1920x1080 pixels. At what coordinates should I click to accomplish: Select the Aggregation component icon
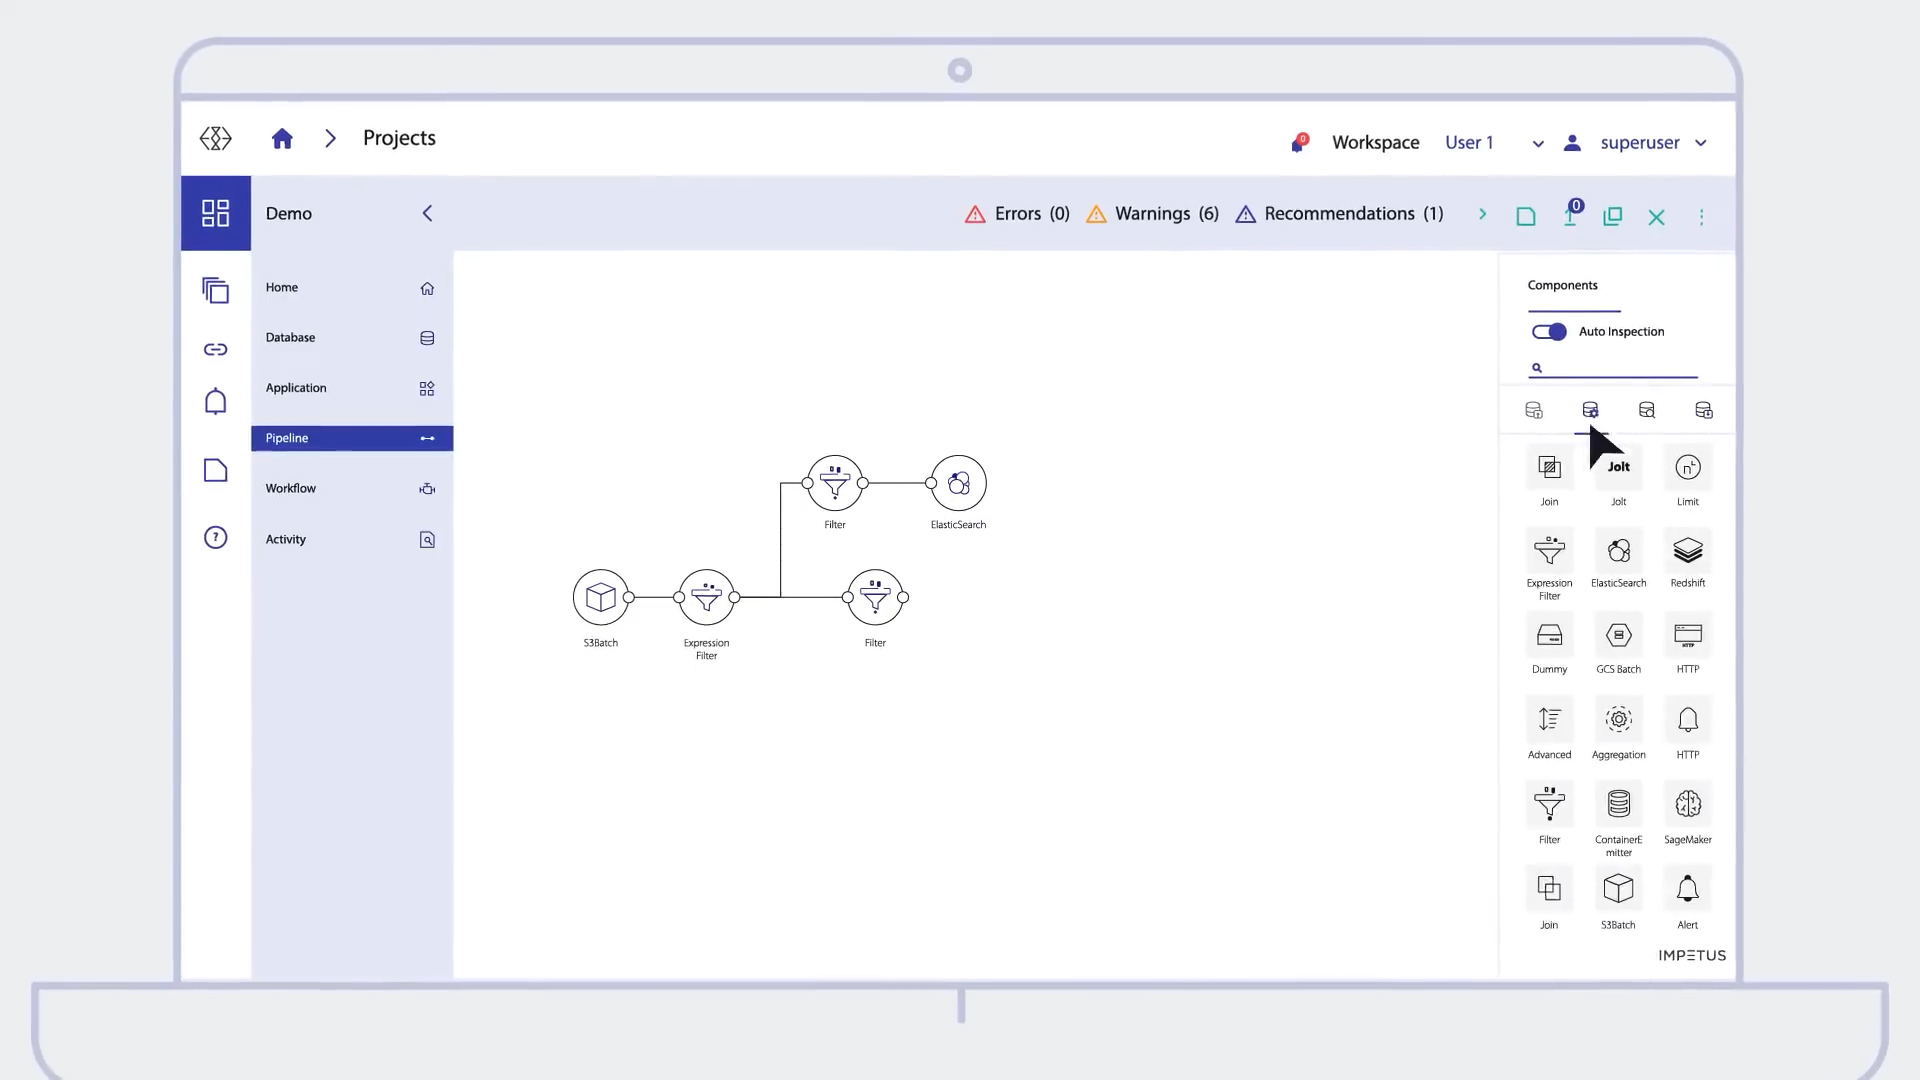click(1618, 720)
